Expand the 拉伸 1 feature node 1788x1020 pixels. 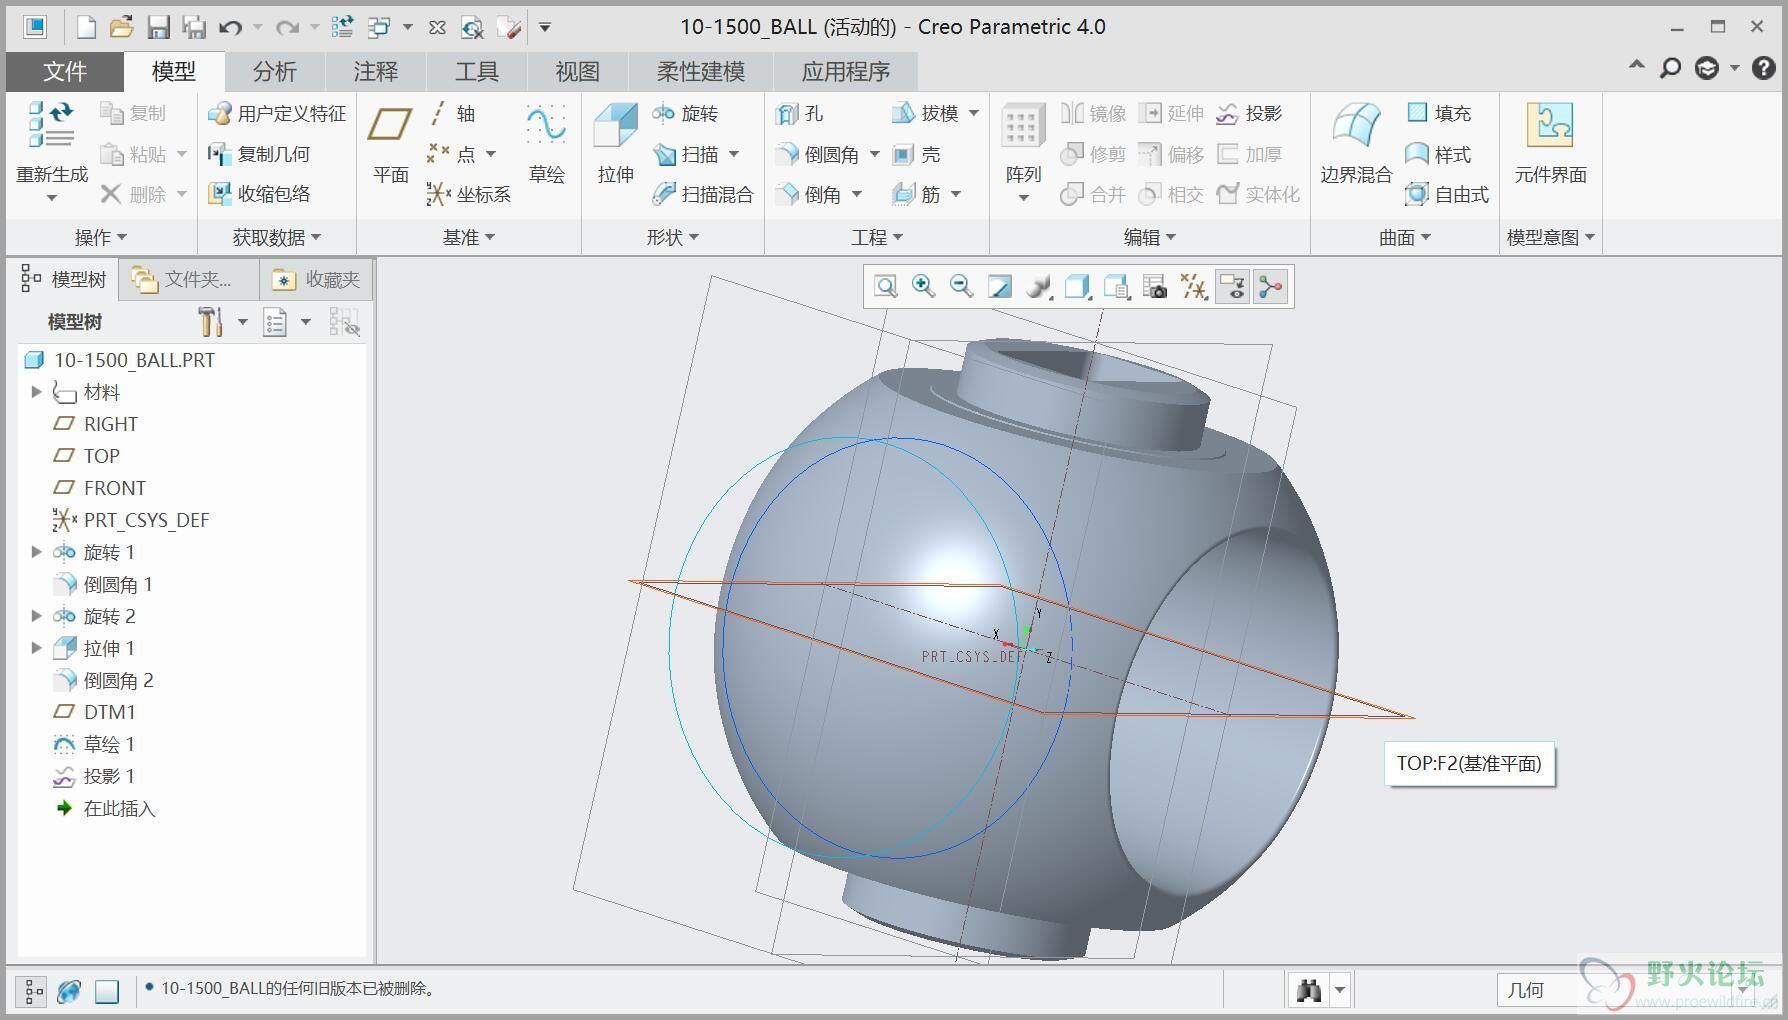pos(36,648)
